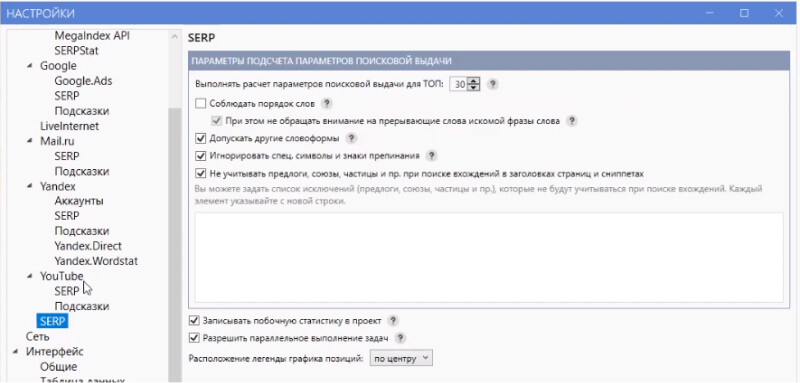Uncheck Допускать другие словоформы
Screen dimensions: 800x383
click(201, 138)
